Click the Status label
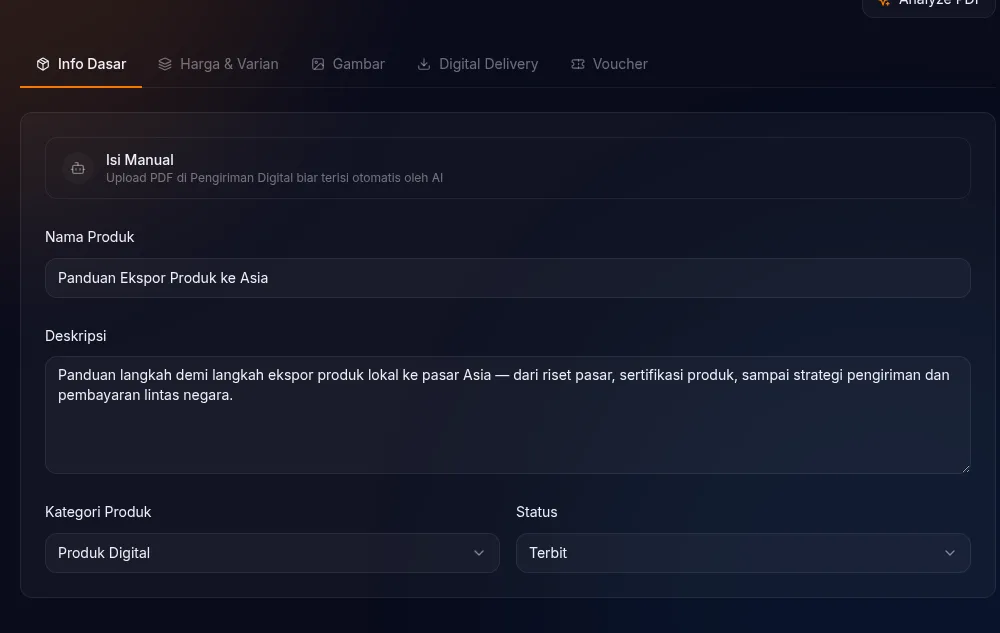 pyautogui.click(x=536, y=512)
